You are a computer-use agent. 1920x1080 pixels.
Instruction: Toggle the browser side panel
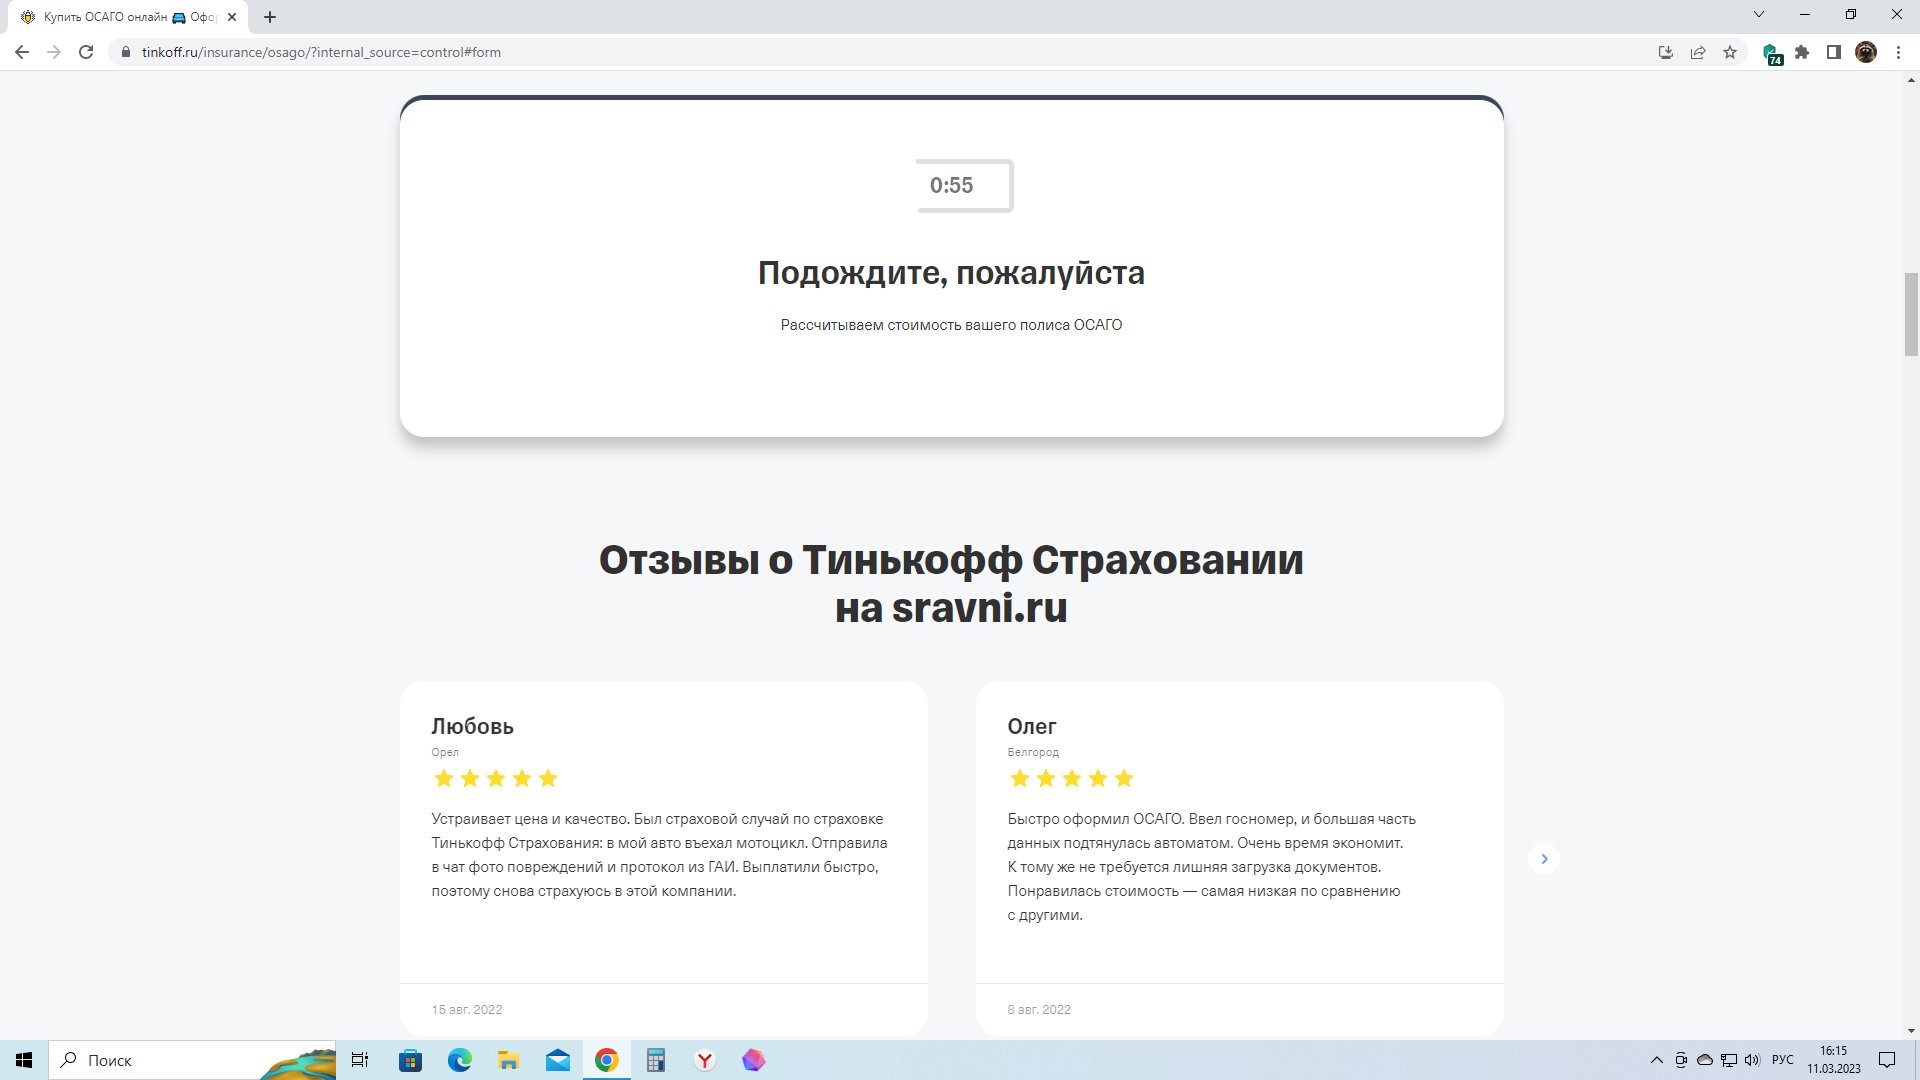click(1834, 52)
